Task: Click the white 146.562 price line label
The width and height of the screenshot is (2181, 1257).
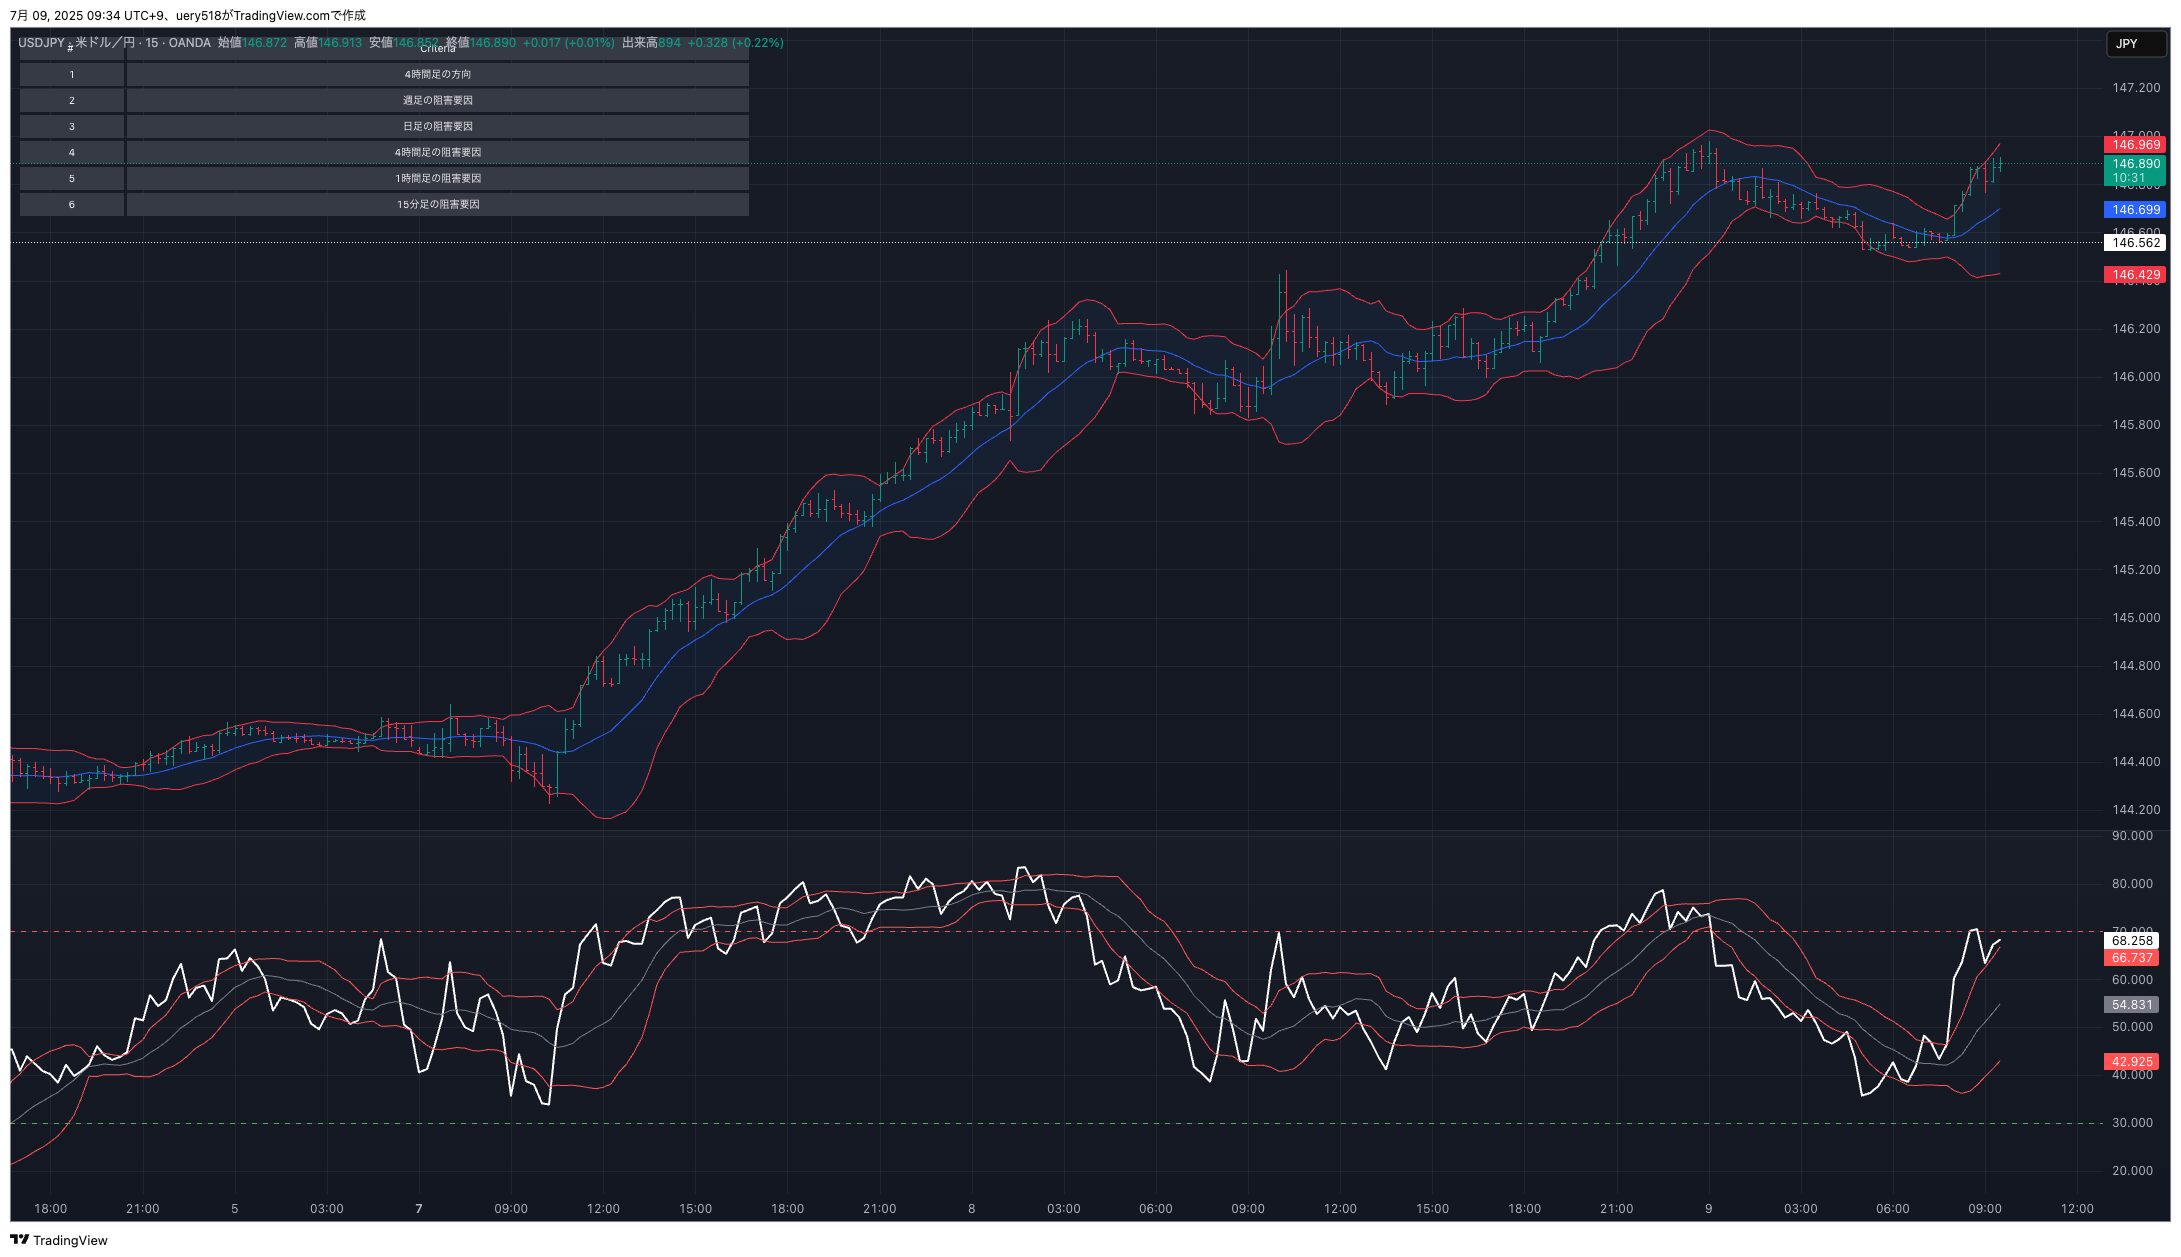Action: [2135, 243]
